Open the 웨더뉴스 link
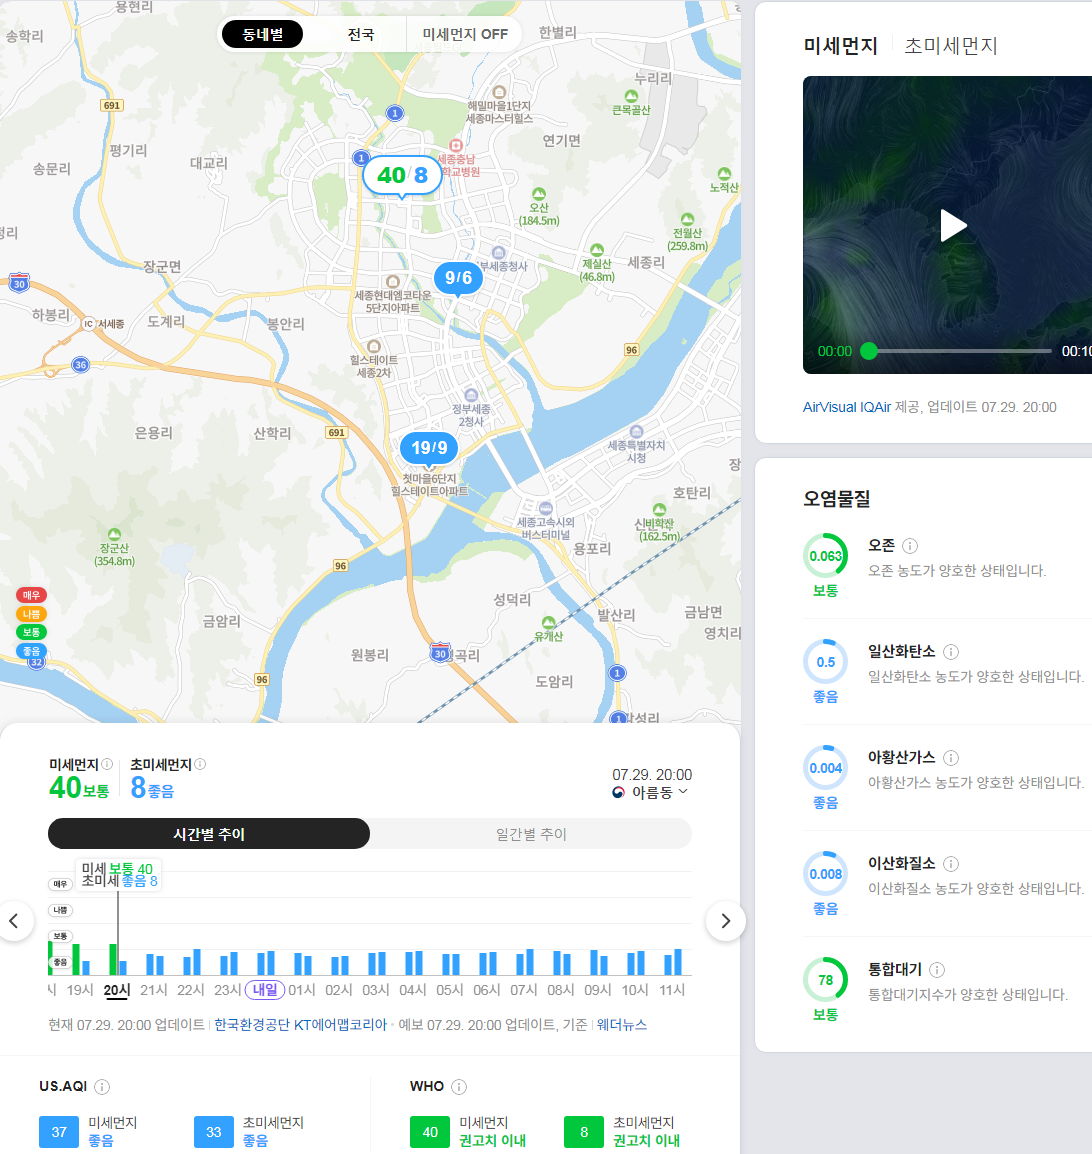 tap(622, 1024)
